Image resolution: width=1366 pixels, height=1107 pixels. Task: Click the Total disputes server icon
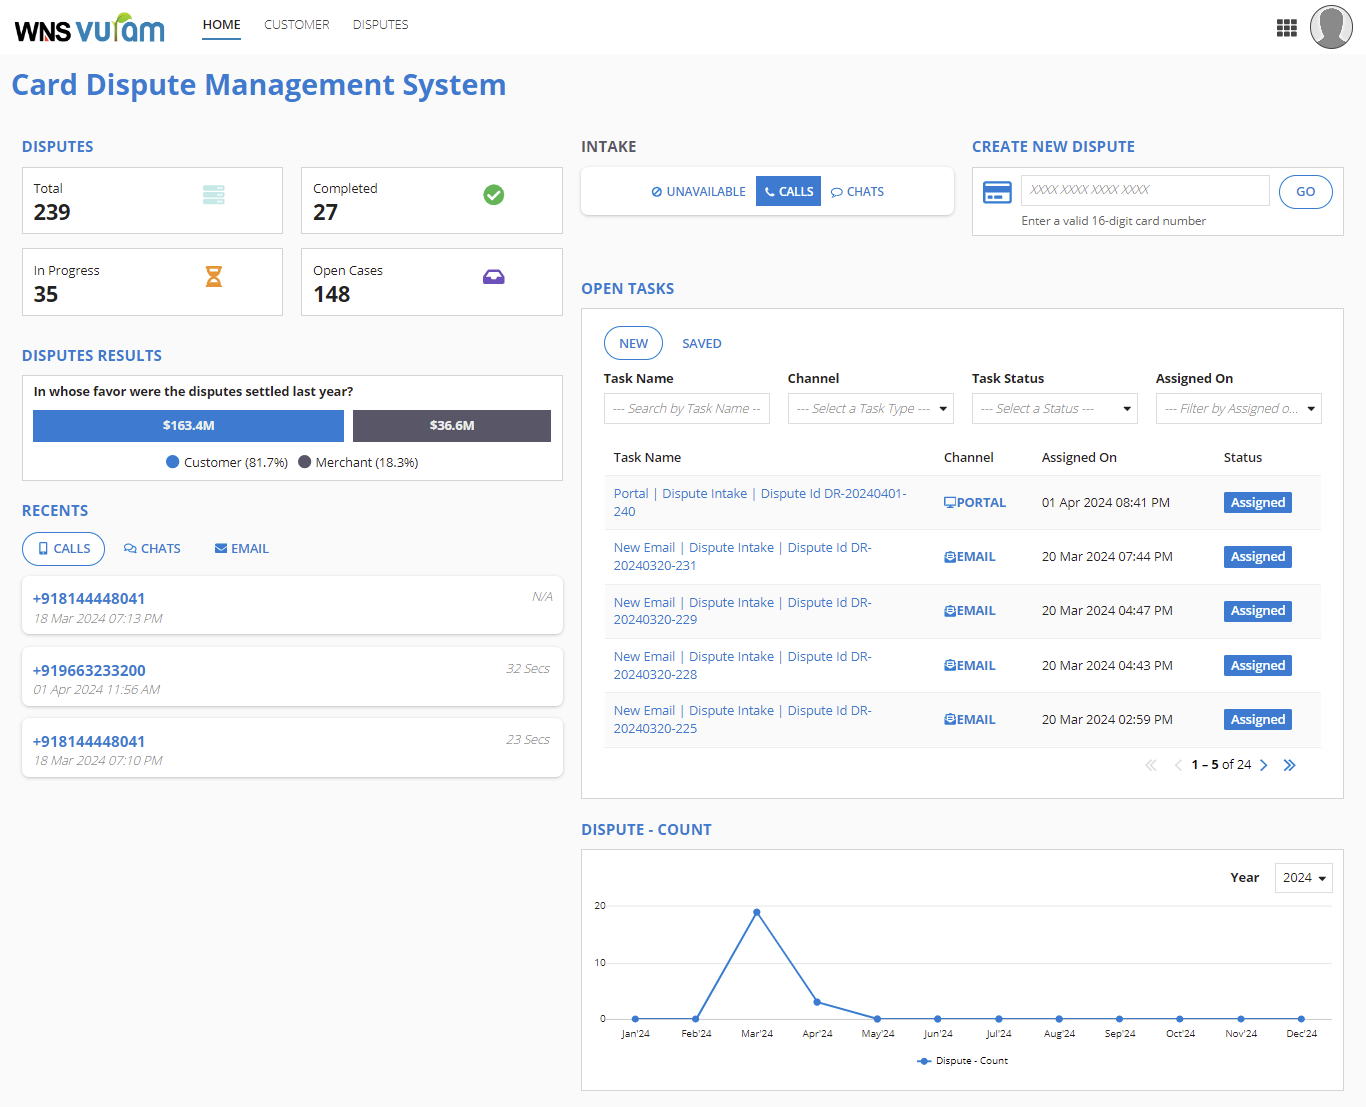(214, 195)
